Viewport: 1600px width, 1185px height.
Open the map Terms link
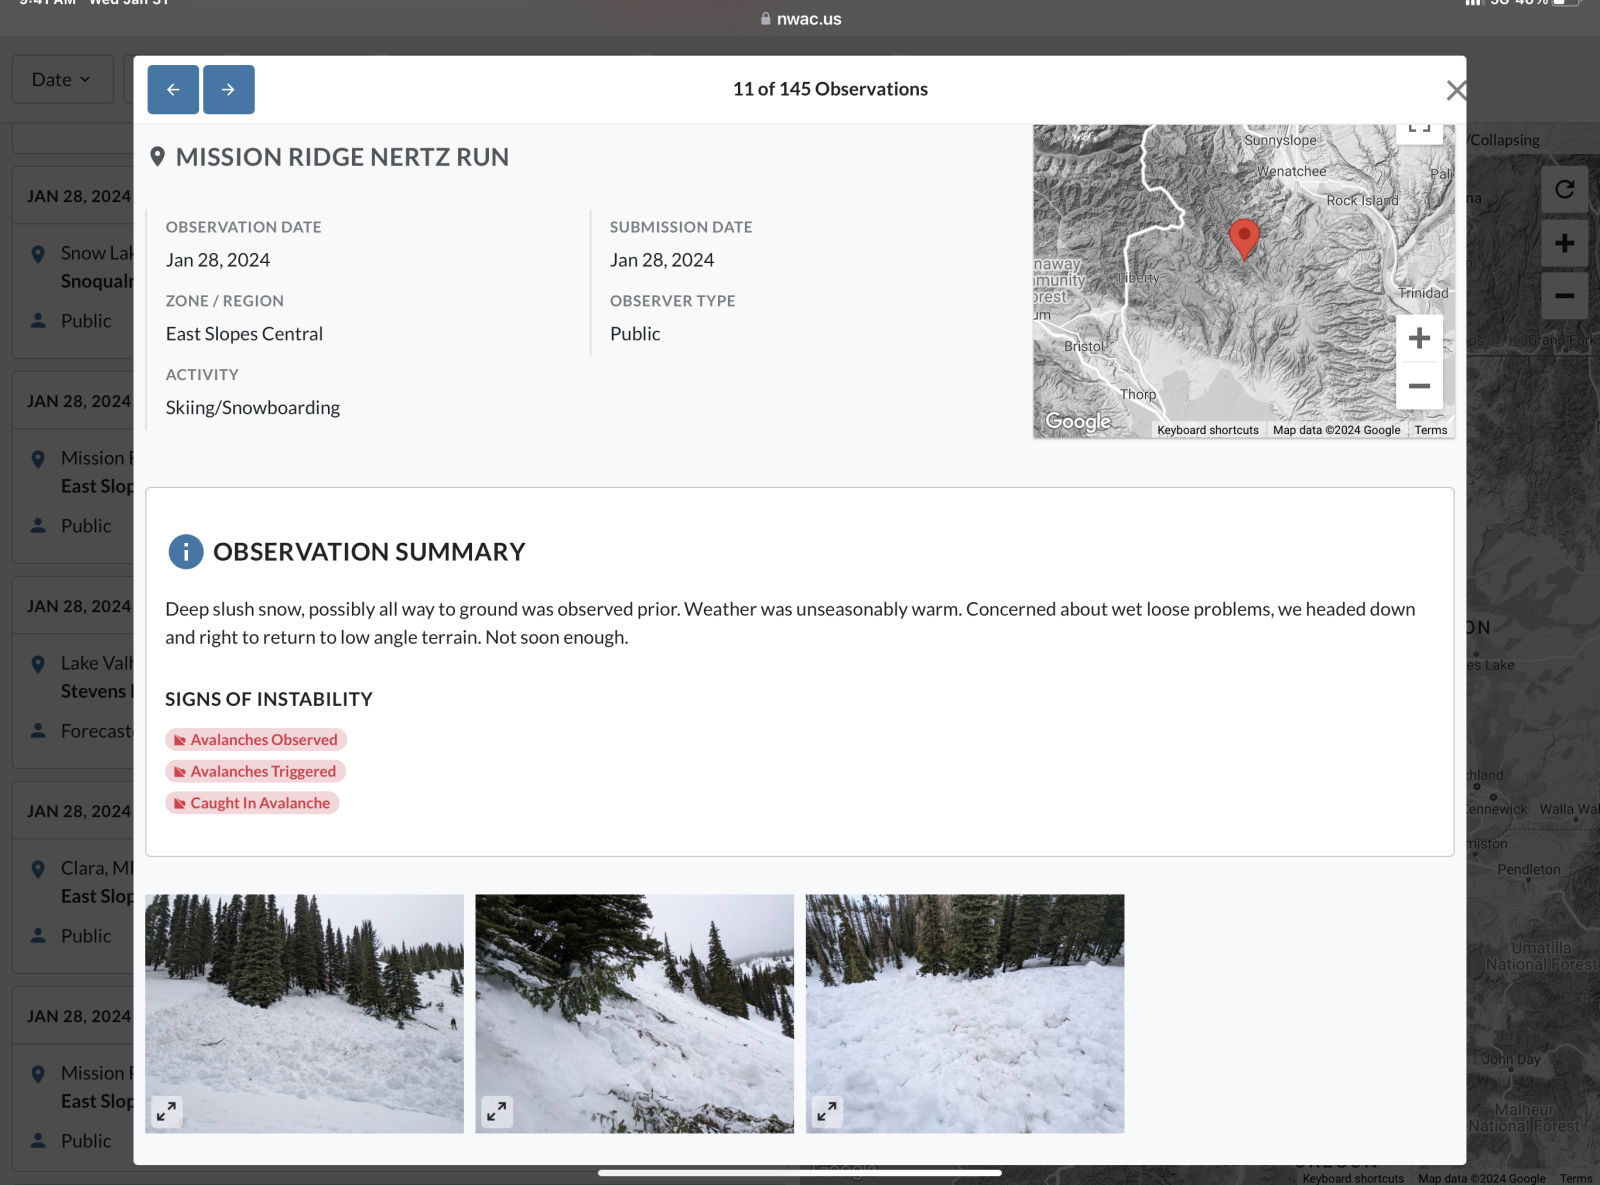pyautogui.click(x=1430, y=430)
